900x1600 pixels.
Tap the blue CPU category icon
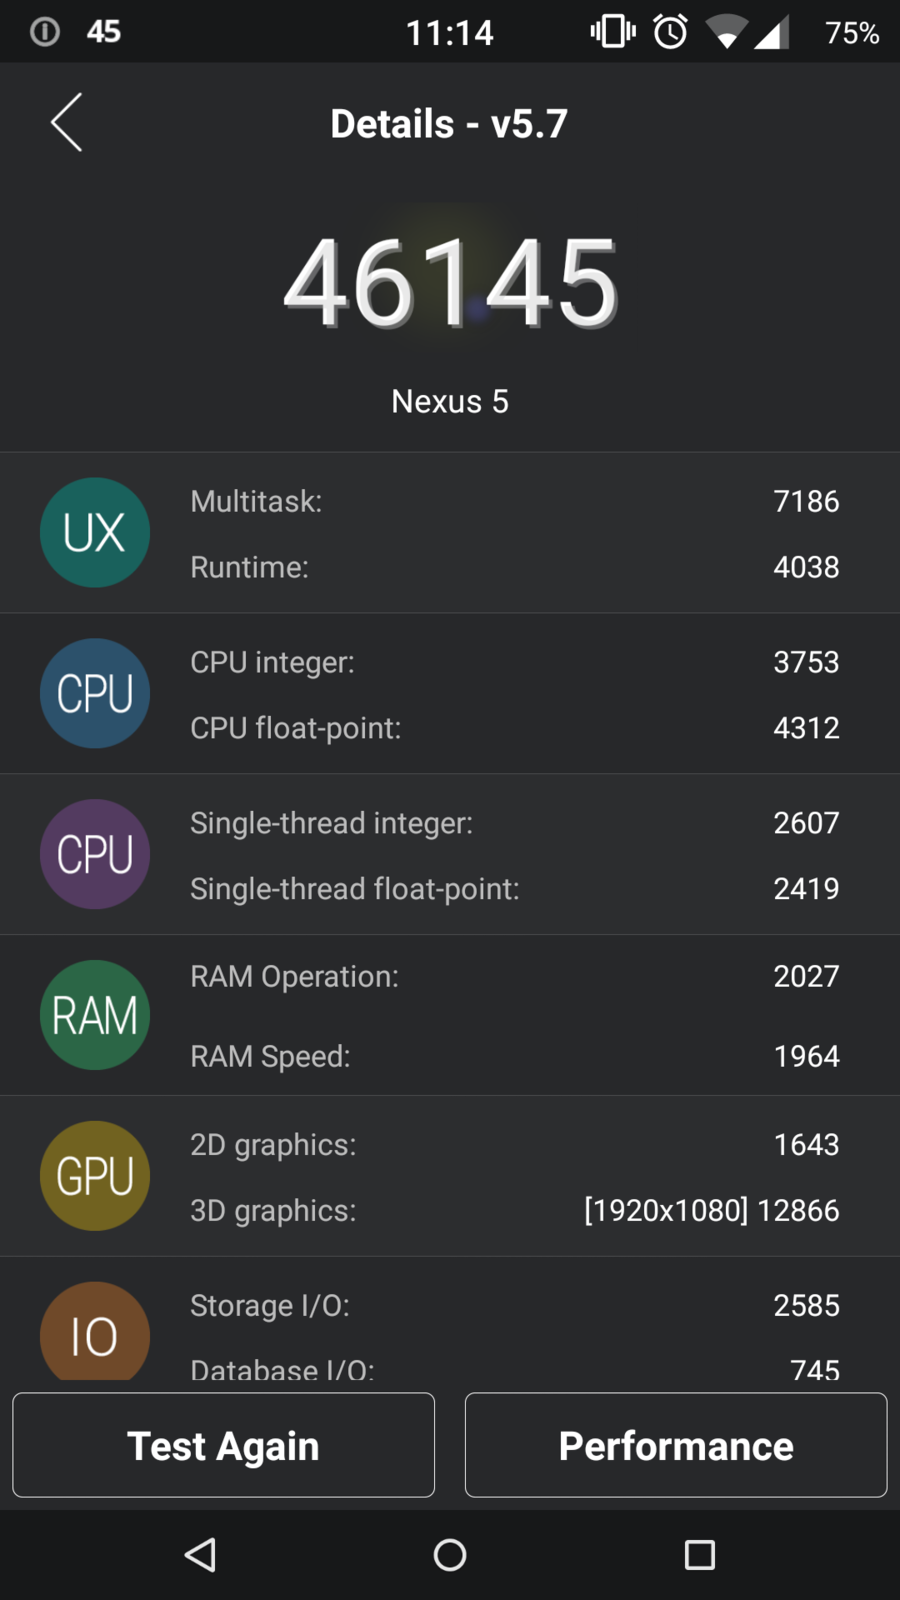(x=95, y=693)
